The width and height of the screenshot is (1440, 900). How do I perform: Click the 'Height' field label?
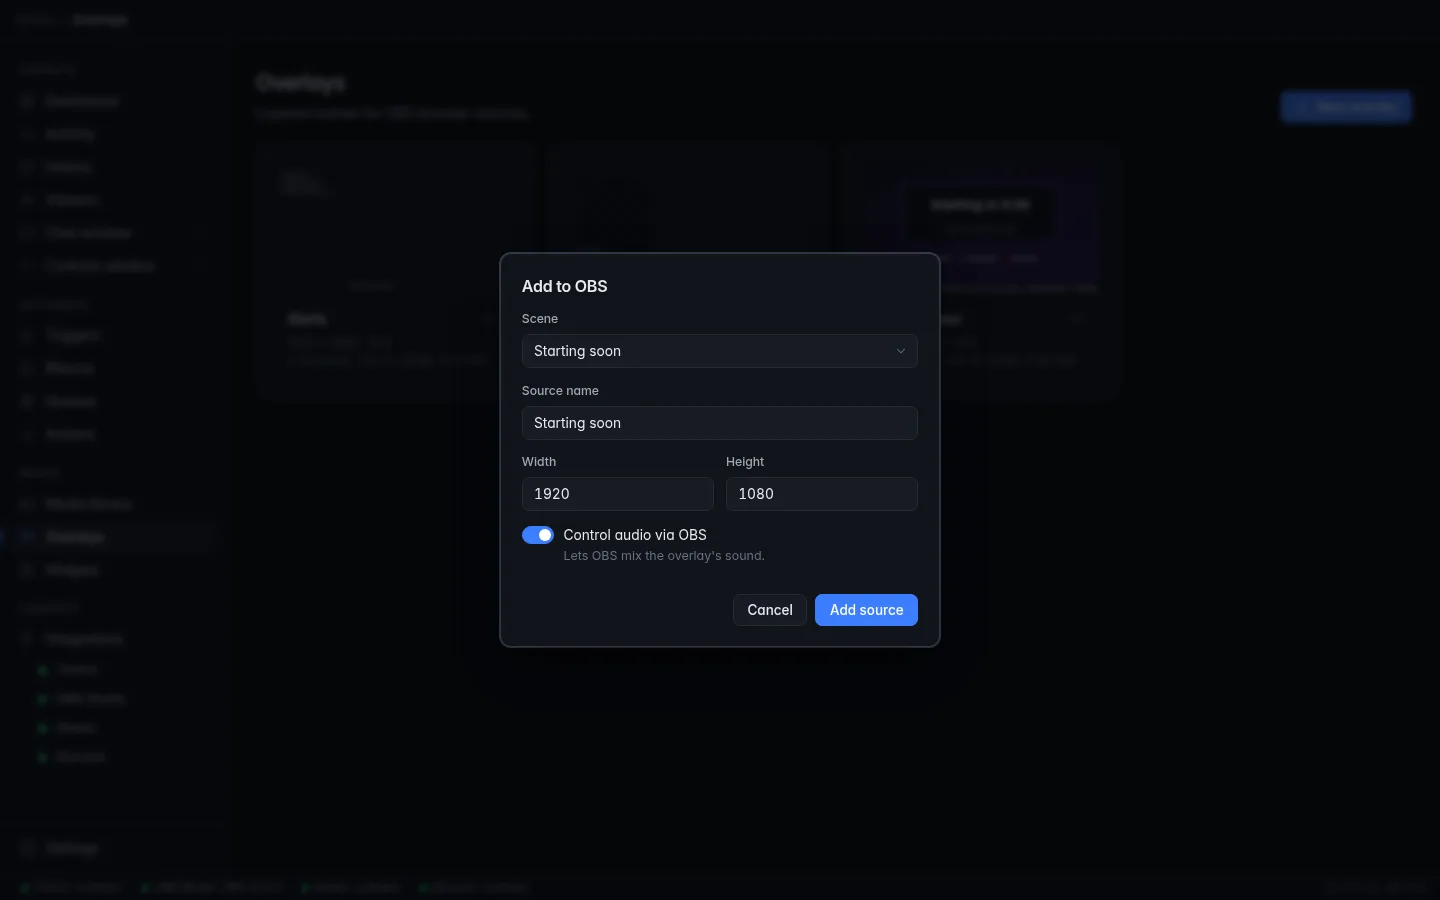coord(745,462)
